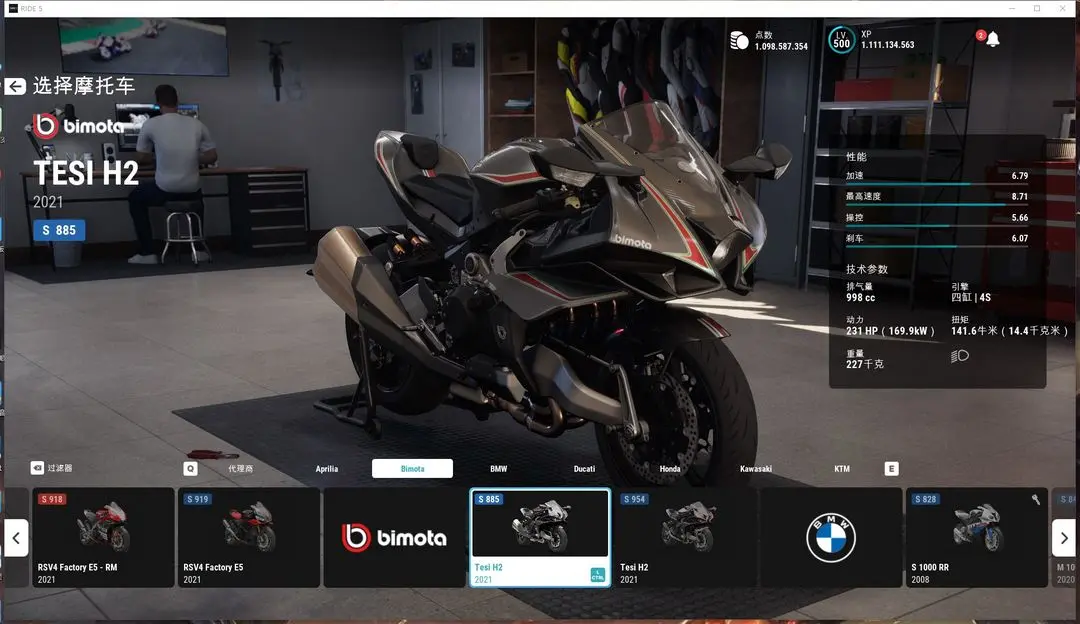Click the 加速 performance bar
1080x624 pixels.
937,185
